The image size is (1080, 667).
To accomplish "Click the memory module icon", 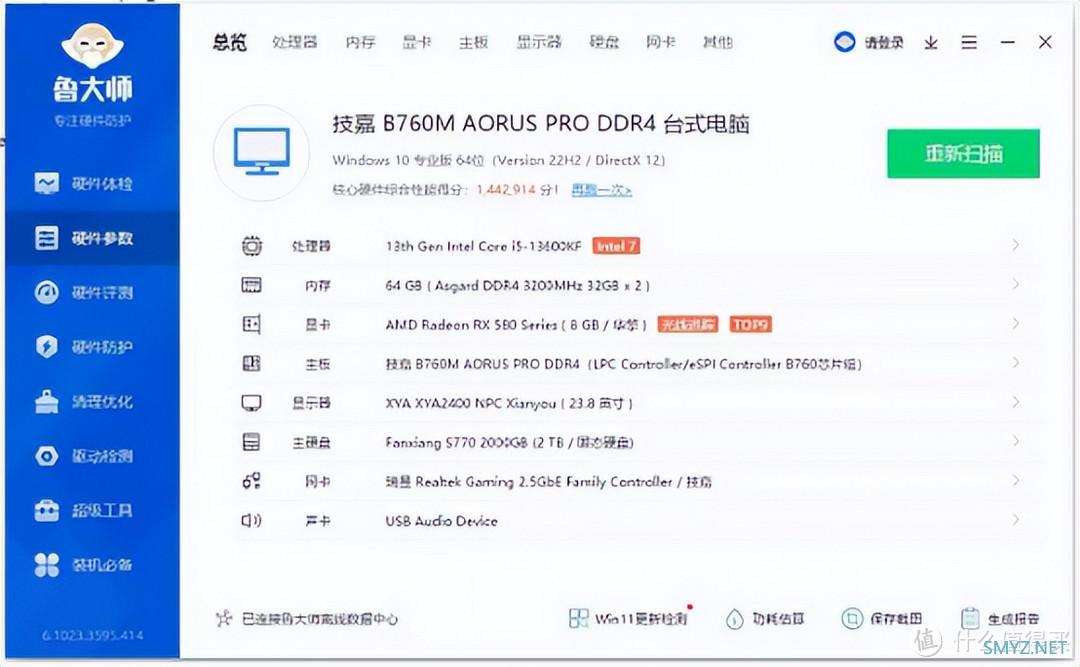I will pyautogui.click(x=251, y=285).
